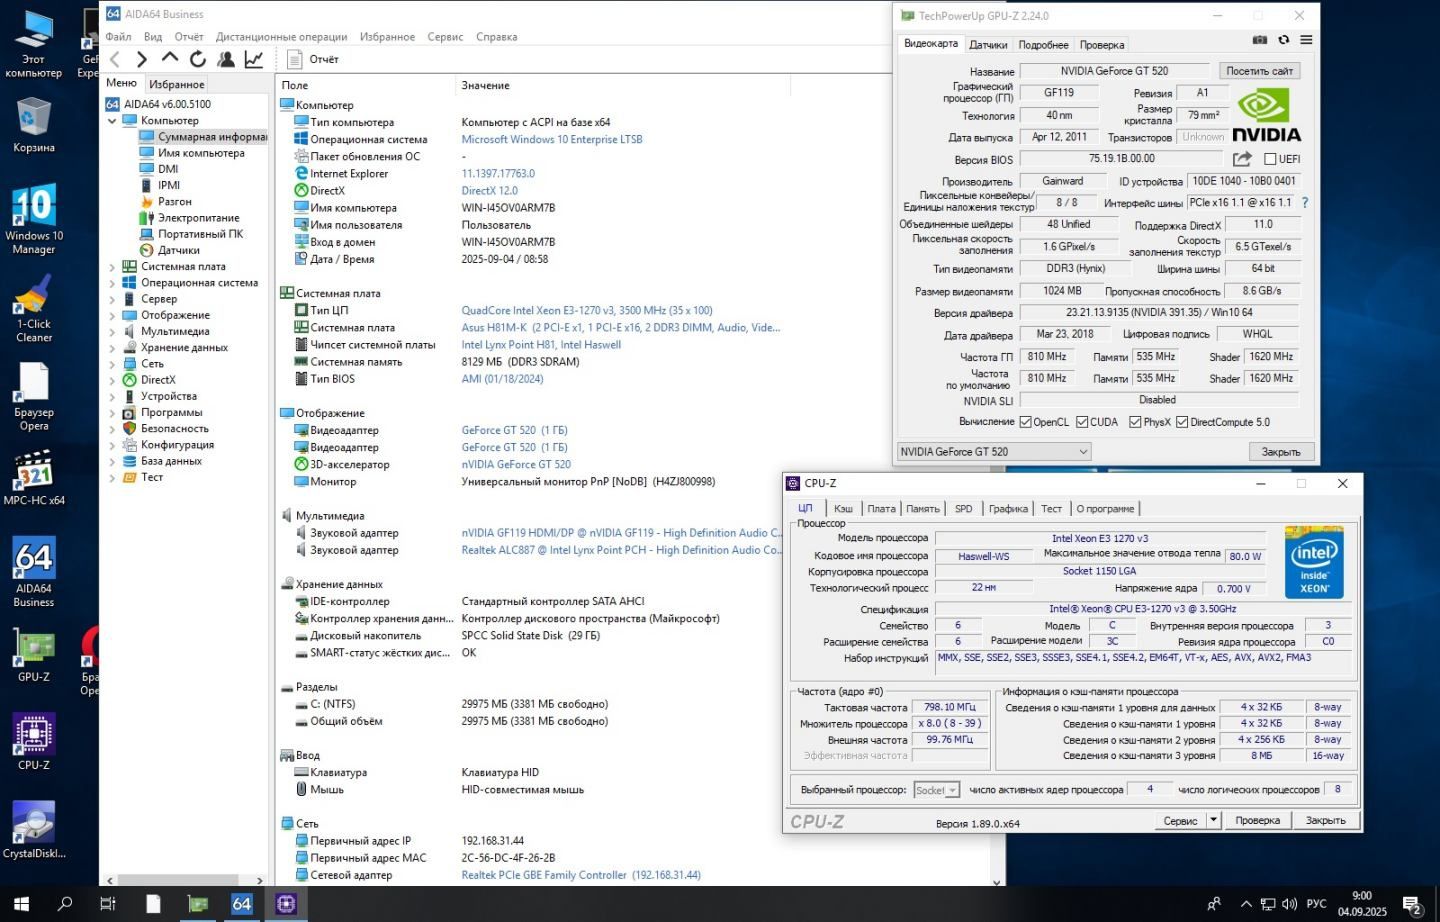Open the AIDA64 user manager toolbar icon

click(x=226, y=60)
